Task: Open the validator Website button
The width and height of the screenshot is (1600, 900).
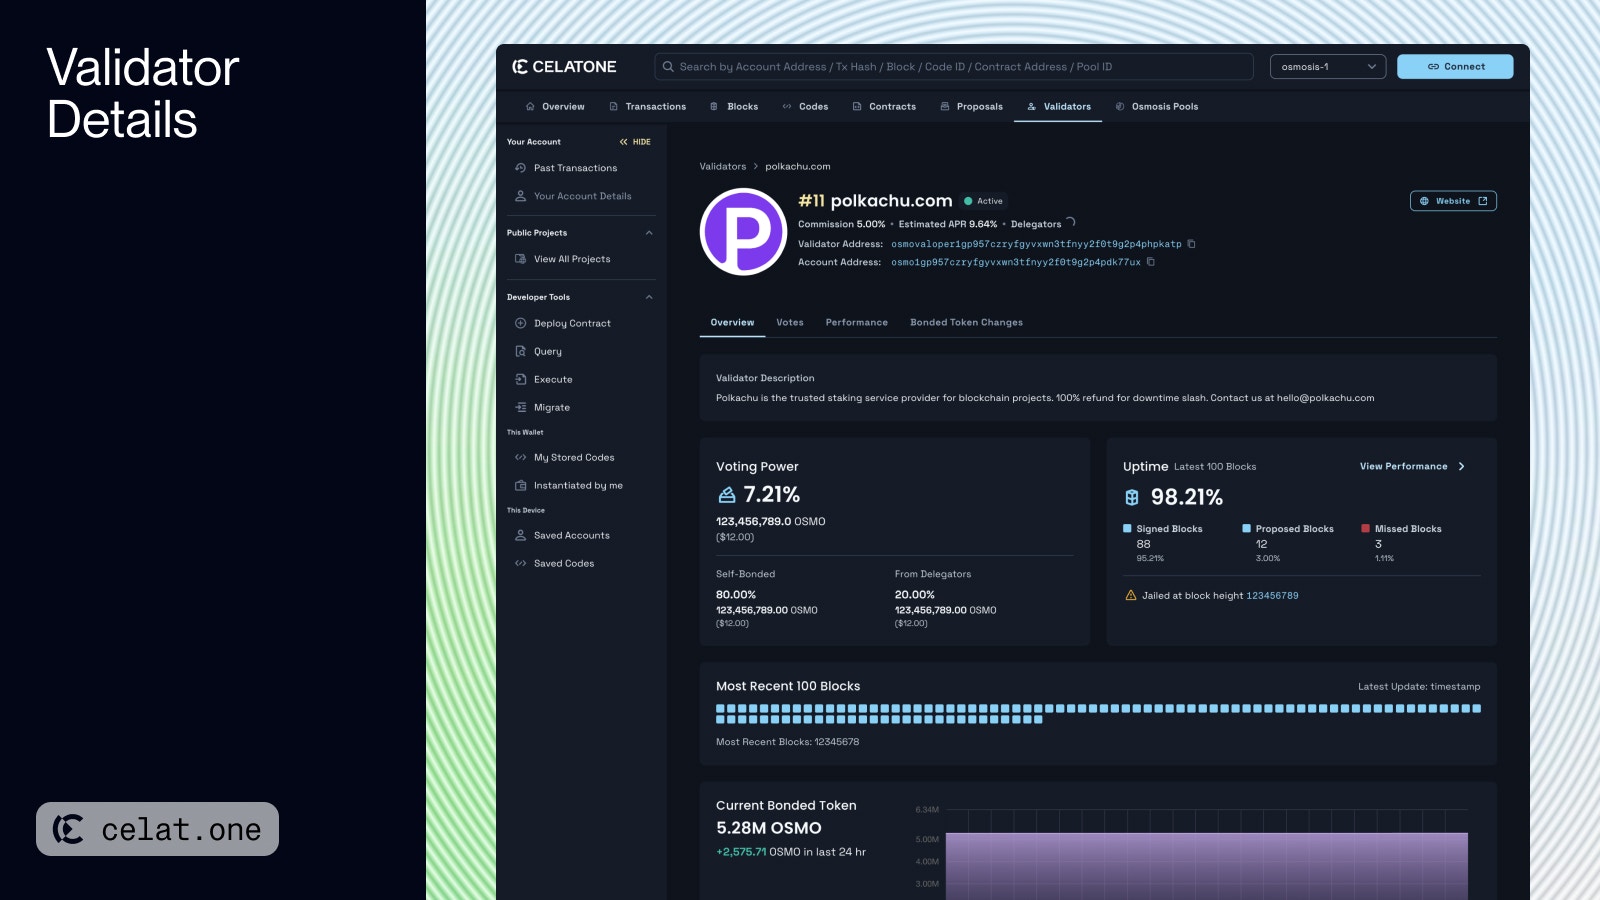Action: pos(1453,201)
